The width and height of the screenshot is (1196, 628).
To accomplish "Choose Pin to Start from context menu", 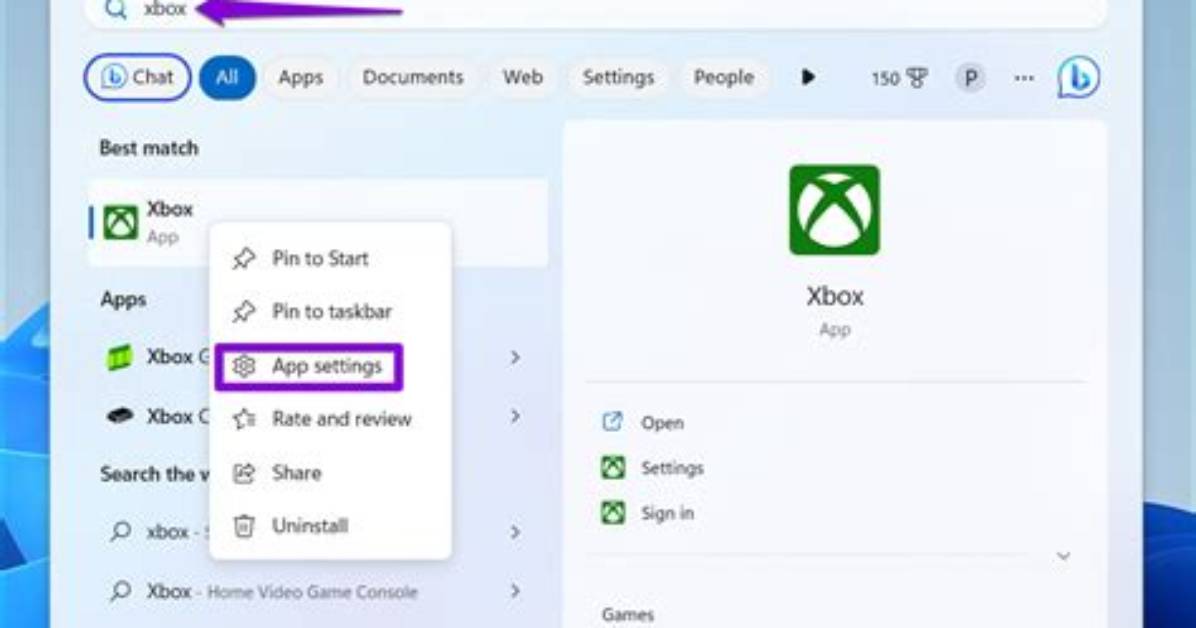I will 330,259.
